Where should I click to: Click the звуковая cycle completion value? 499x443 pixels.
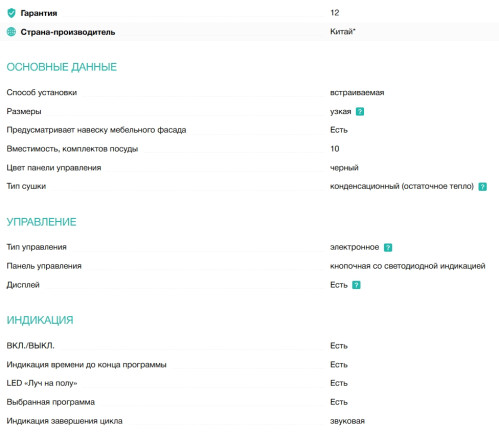point(347,421)
